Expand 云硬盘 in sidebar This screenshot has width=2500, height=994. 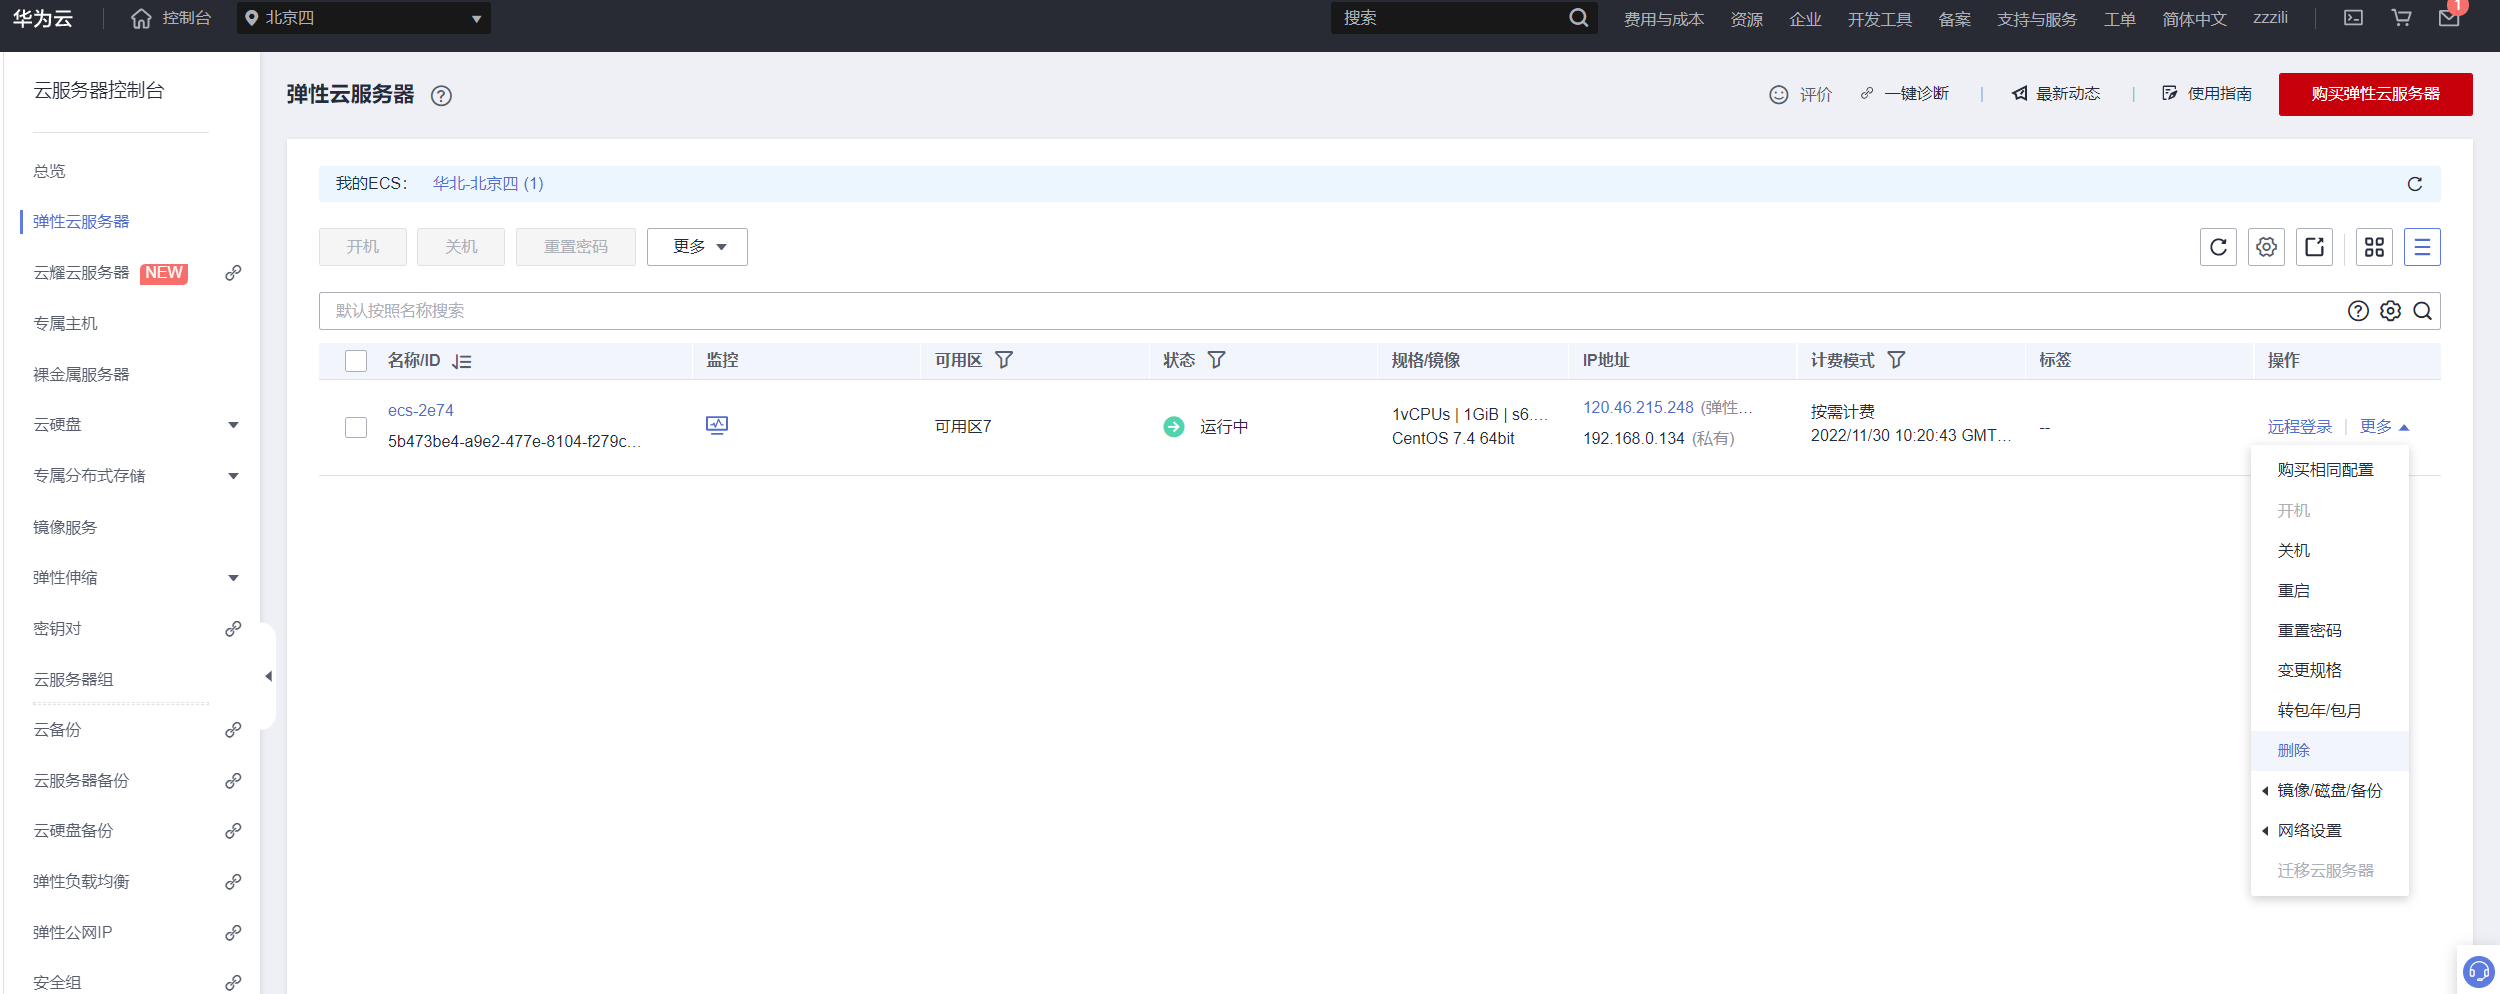click(x=233, y=425)
